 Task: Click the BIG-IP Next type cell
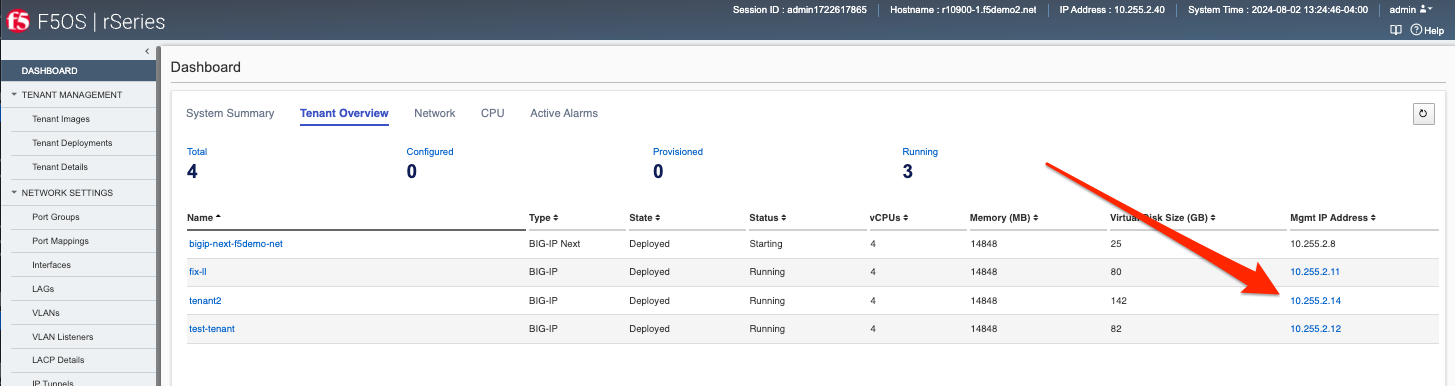pos(555,244)
